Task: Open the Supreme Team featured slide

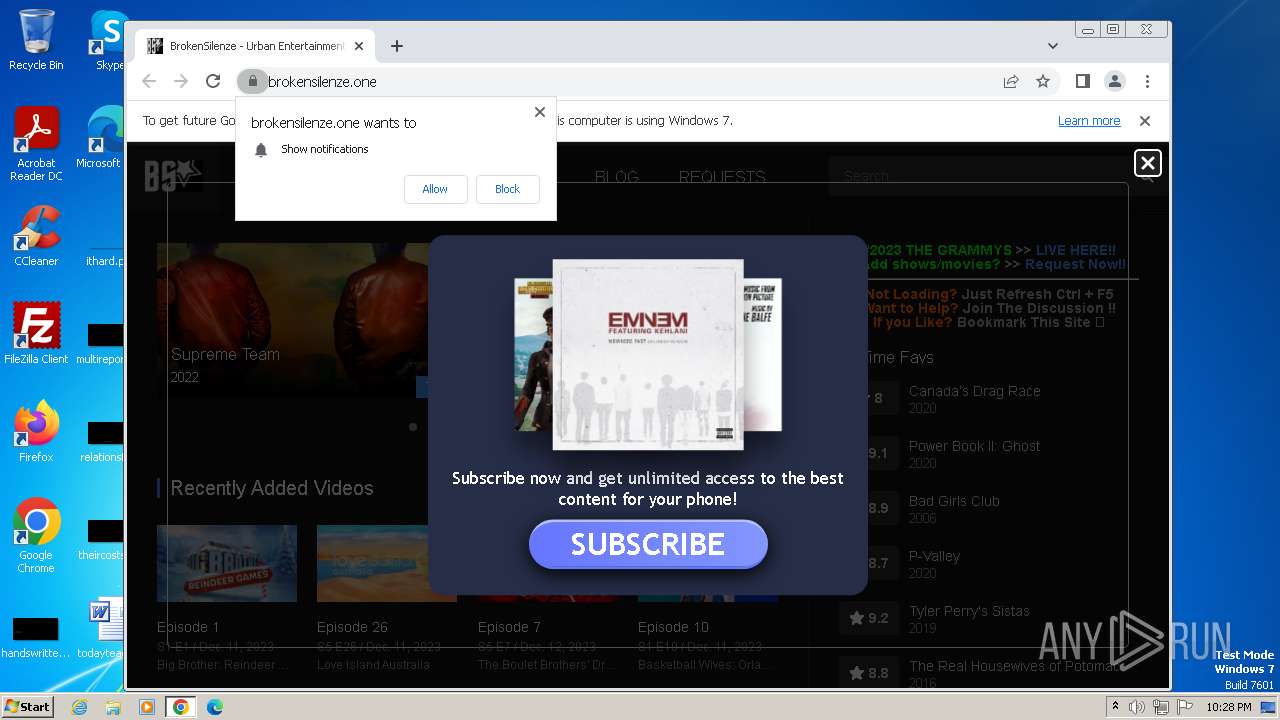Action: (292, 320)
